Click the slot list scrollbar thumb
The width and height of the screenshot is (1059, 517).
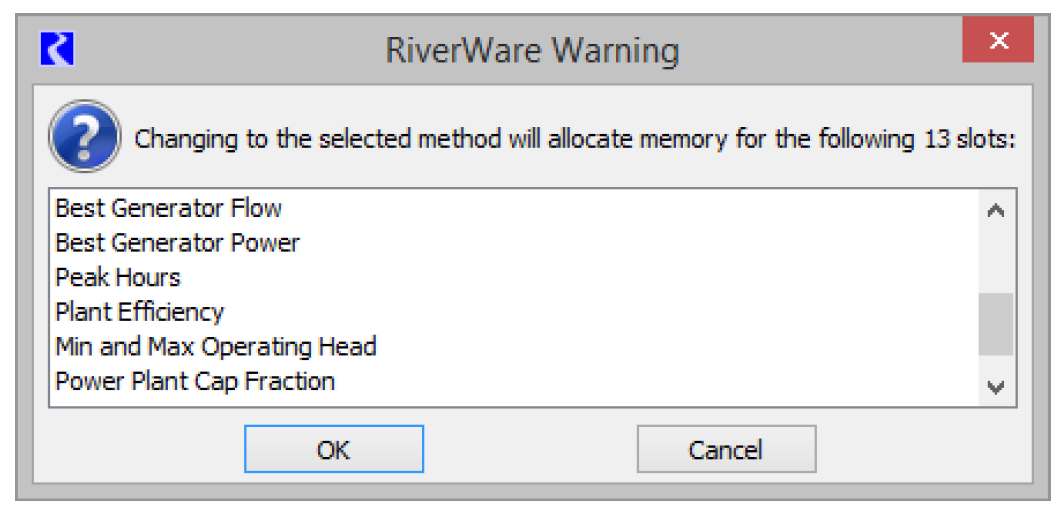pyautogui.click(x=995, y=324)
